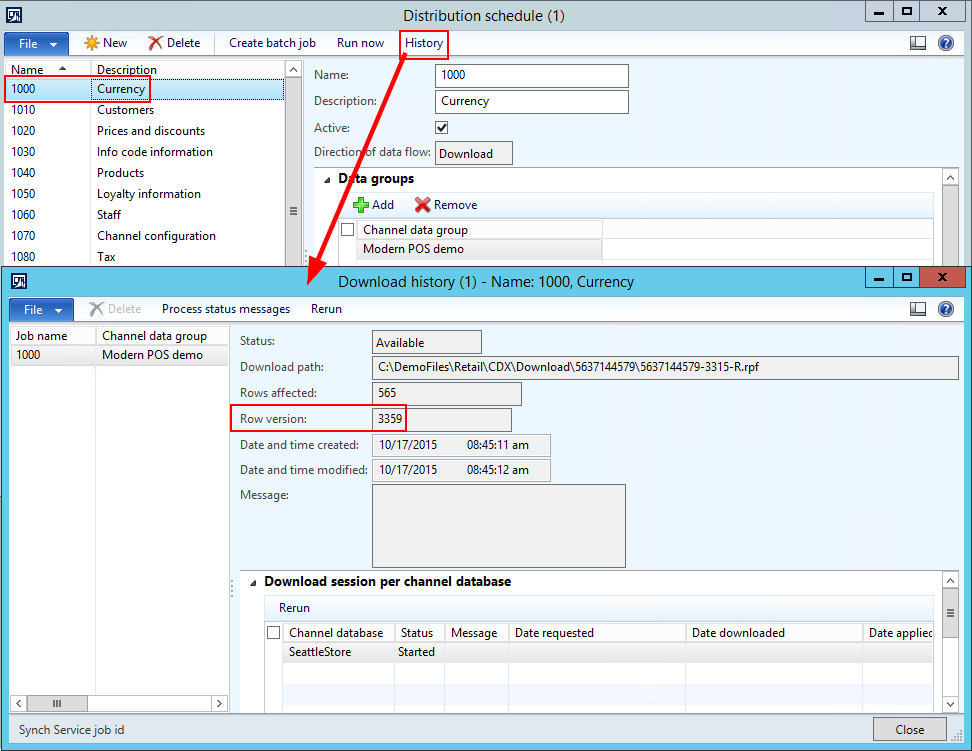The width and height of the screenshot is (972, 751).
Task: Open File dropdown in Download history
Action: (x=42, y=310)
